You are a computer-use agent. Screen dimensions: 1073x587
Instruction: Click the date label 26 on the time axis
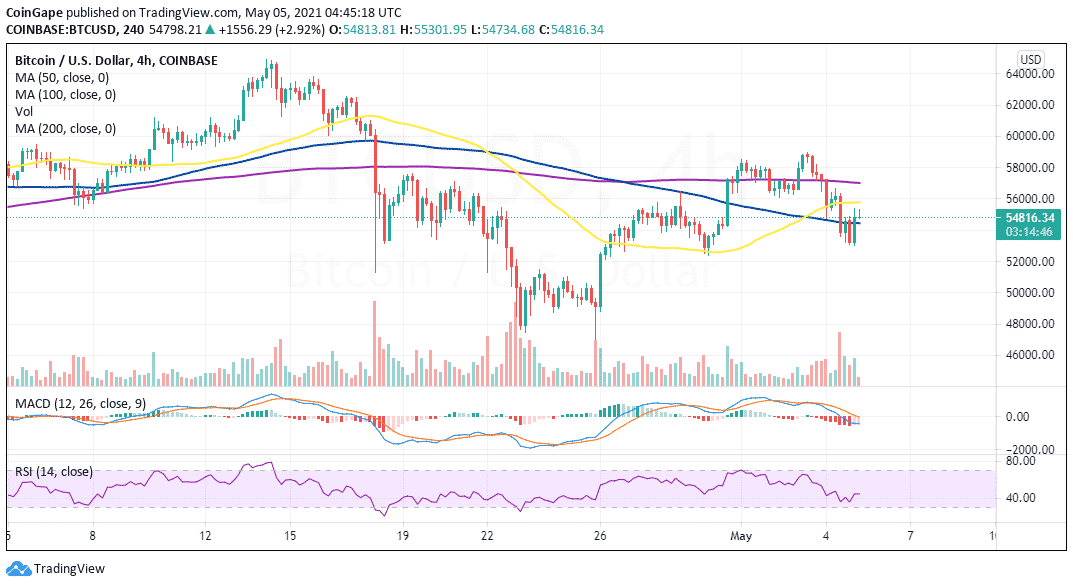click(x=600, y=536)
